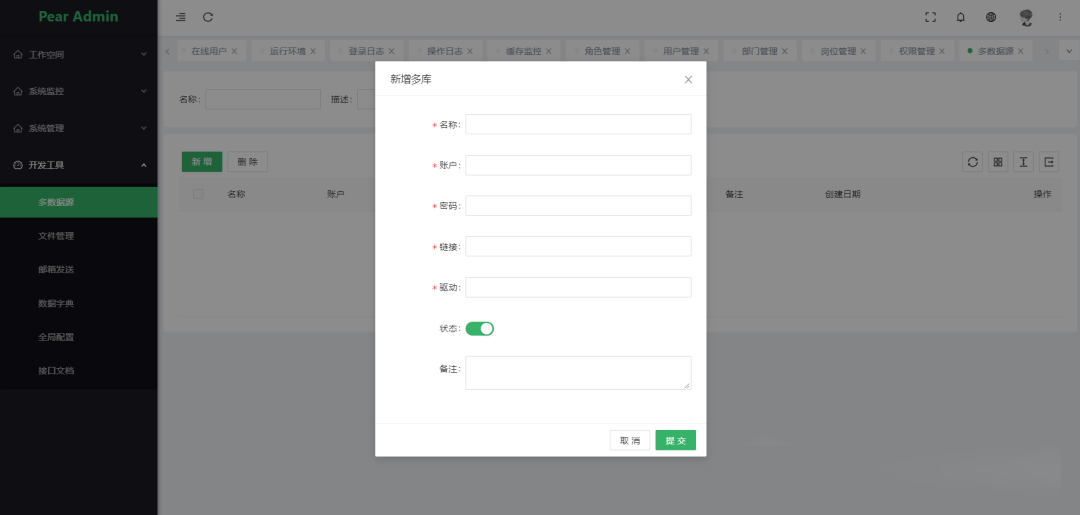Click the 删除 button
This screenshot has width=1080, height=515.
pyautogui.click(x=247, y=162)
